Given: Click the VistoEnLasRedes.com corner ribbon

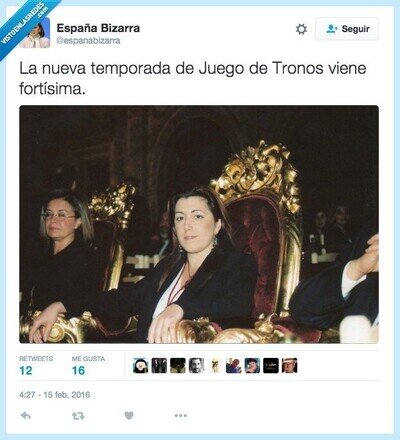Looking at the screenshot, I should tap(25, 23).
